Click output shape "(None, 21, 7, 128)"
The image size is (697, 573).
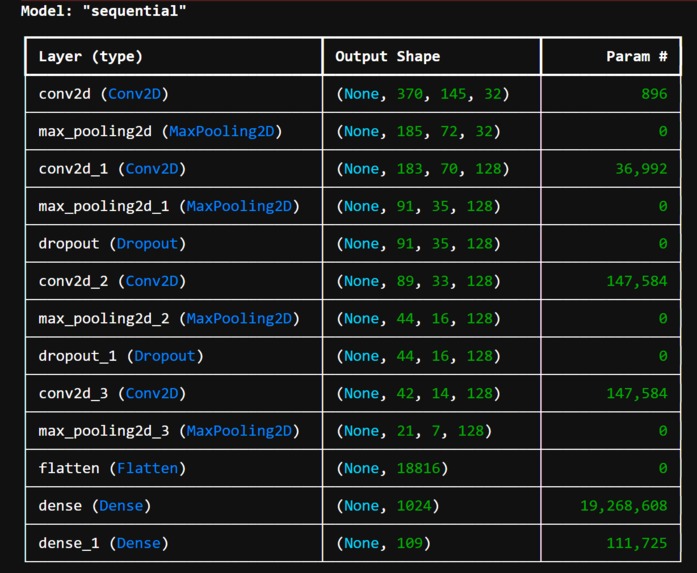click(414, 431)
